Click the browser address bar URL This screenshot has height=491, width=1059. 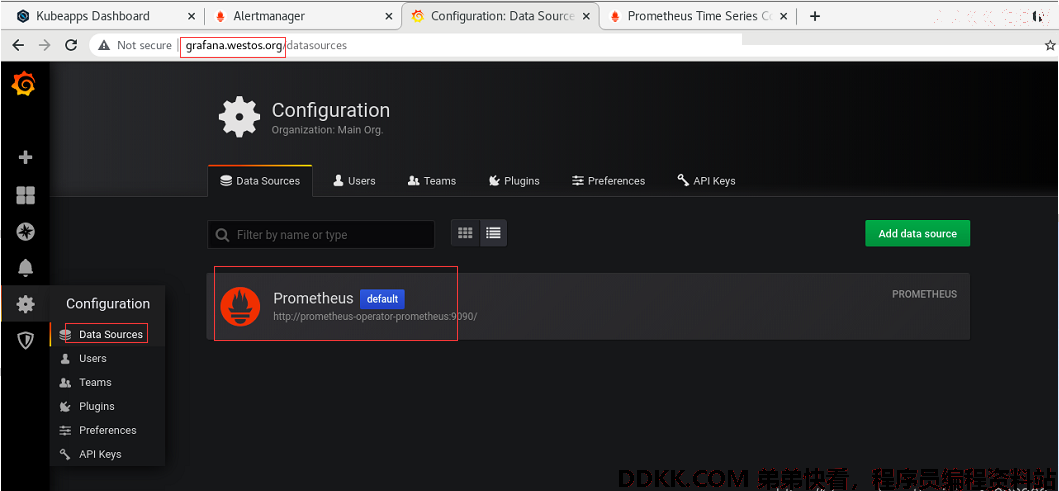coord(266,45)
